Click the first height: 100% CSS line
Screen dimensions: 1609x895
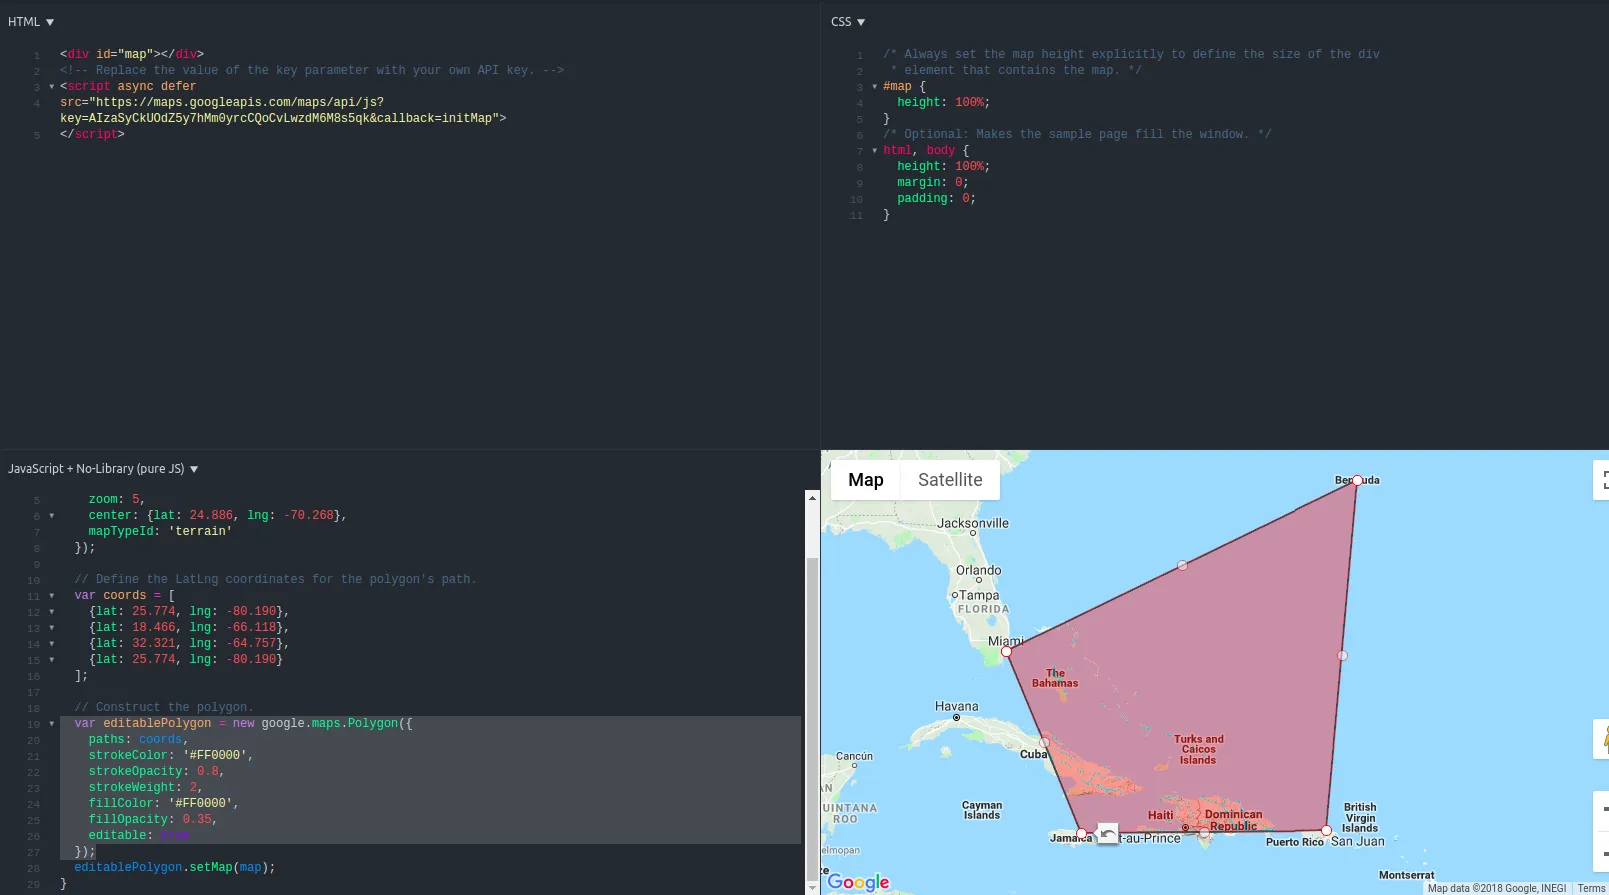[943, 102]
